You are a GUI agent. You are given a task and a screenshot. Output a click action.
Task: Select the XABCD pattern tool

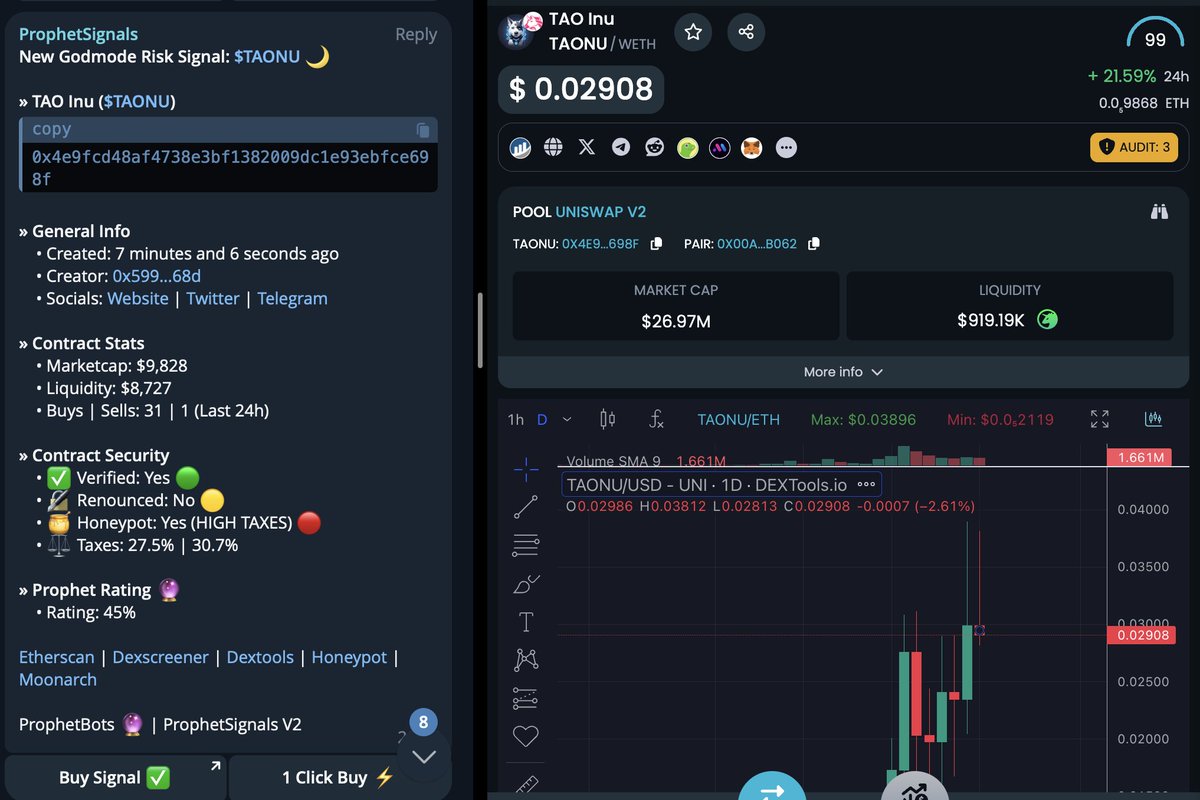(526, 660)
